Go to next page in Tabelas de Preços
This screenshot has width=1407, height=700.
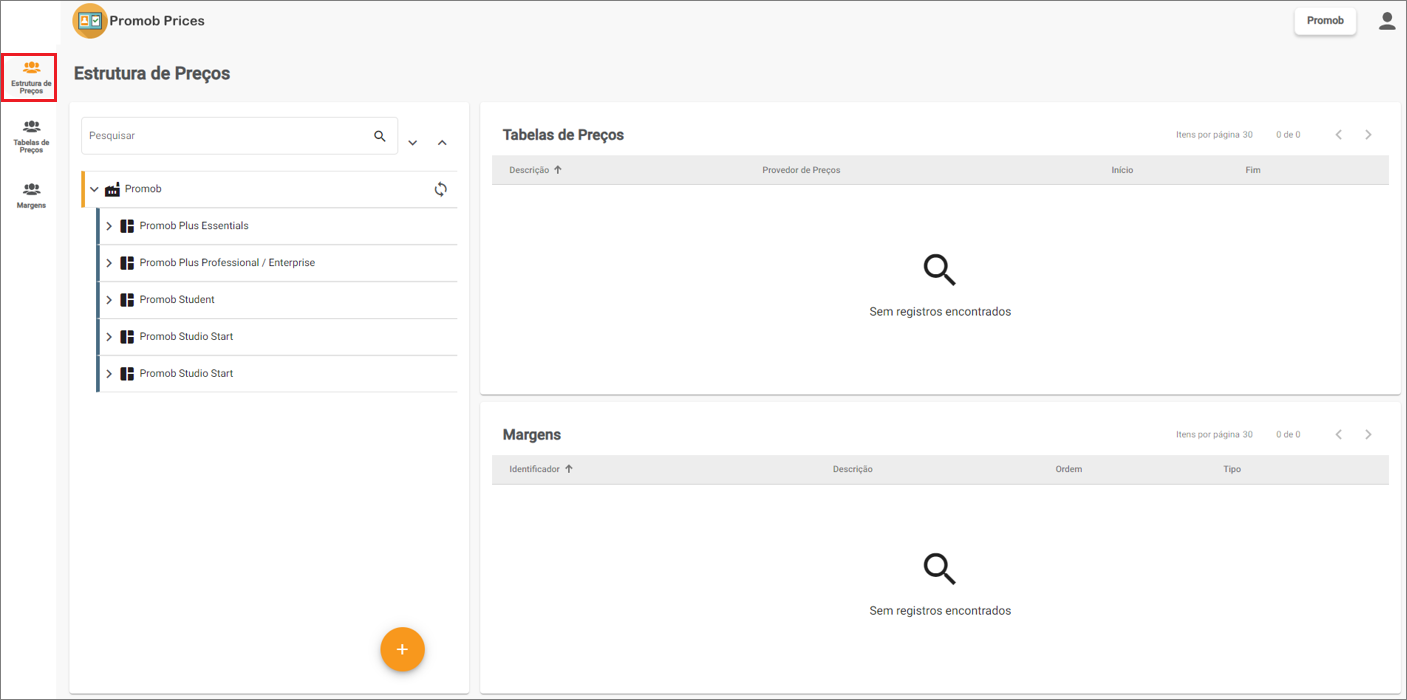click(1368, 135)
